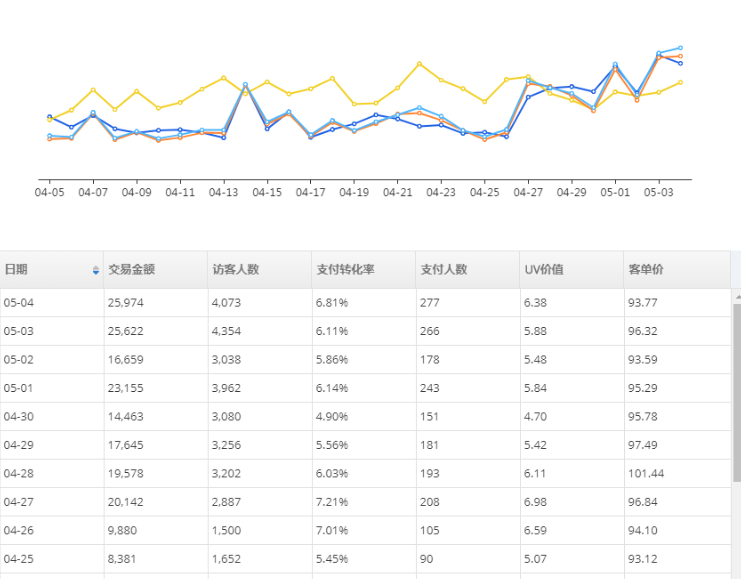Click transaction amount 20,142
Screen dimensions: 741x579
125,502
